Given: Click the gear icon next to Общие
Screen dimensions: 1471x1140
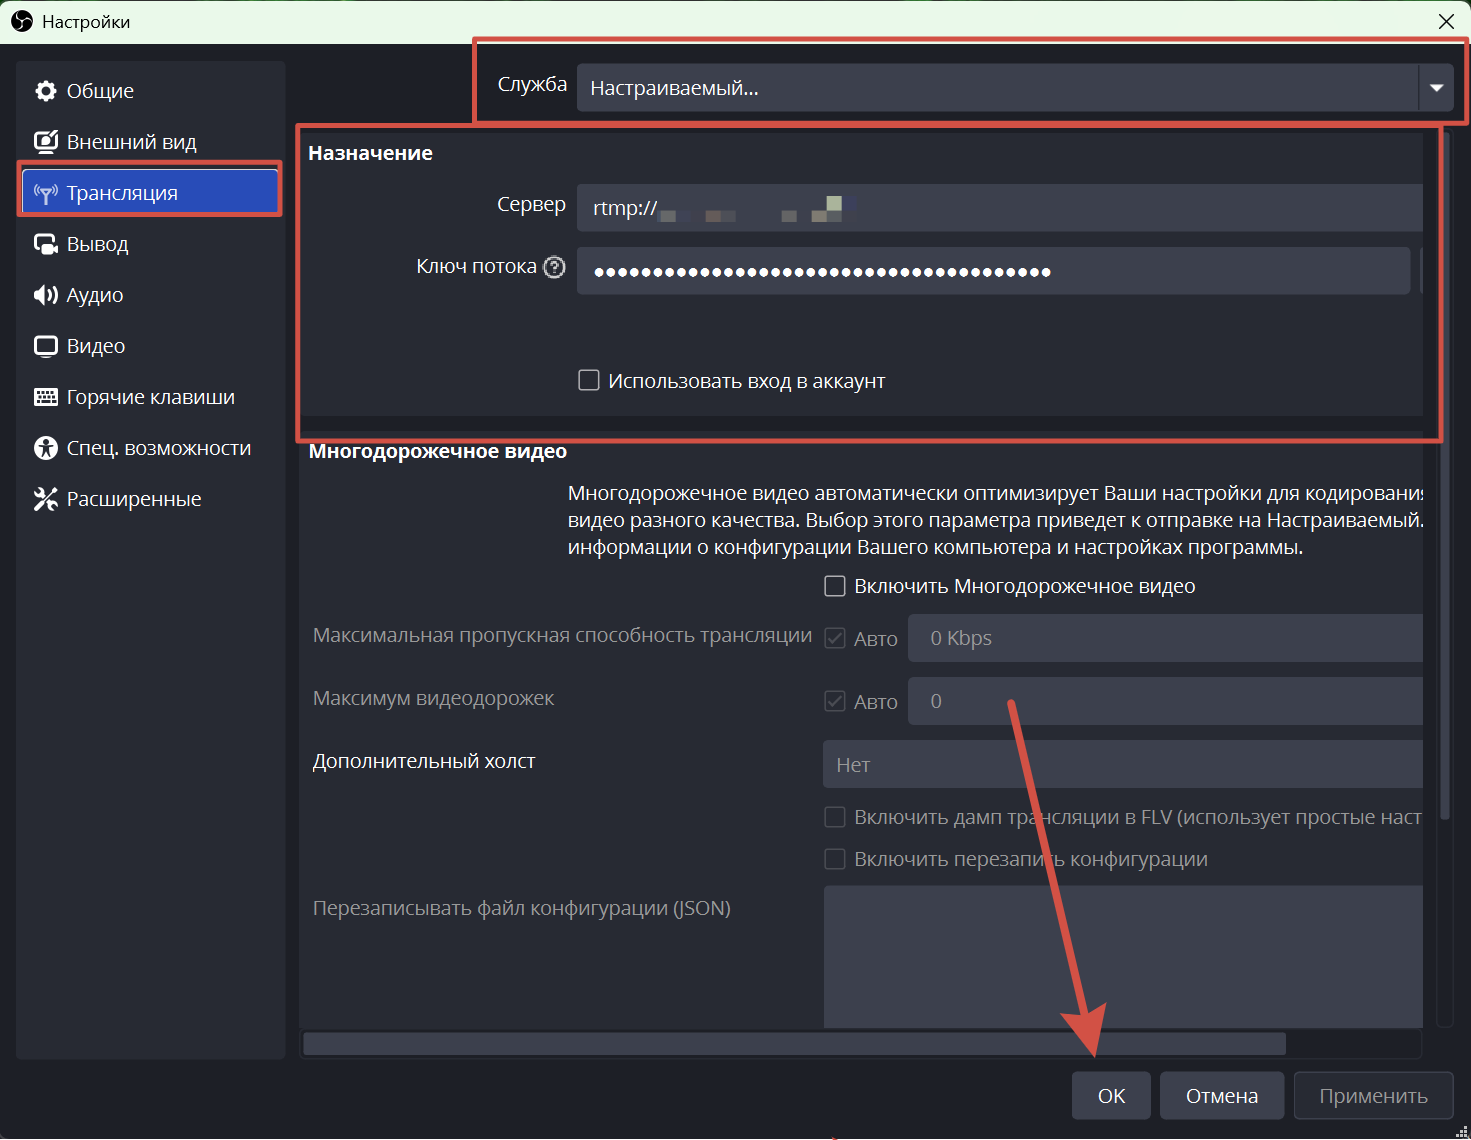Looking at the screenshot, I should pyautogui.click(x=45, y=91).
